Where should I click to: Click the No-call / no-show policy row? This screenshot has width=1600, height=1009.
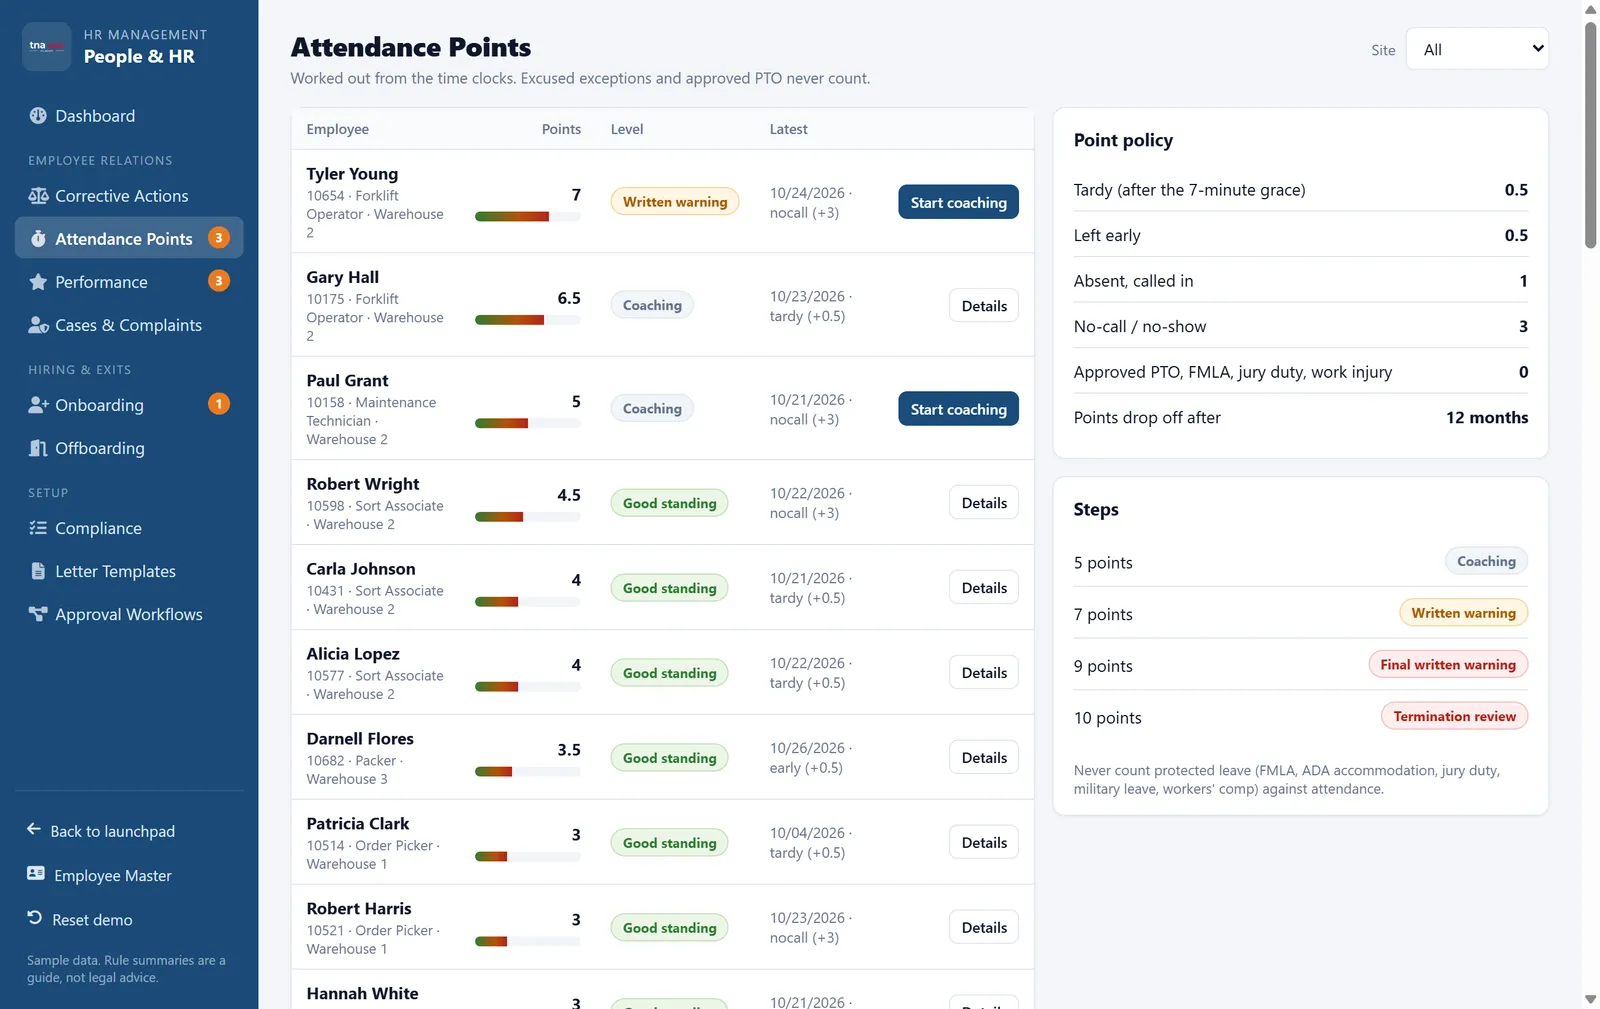(1300, 326)
